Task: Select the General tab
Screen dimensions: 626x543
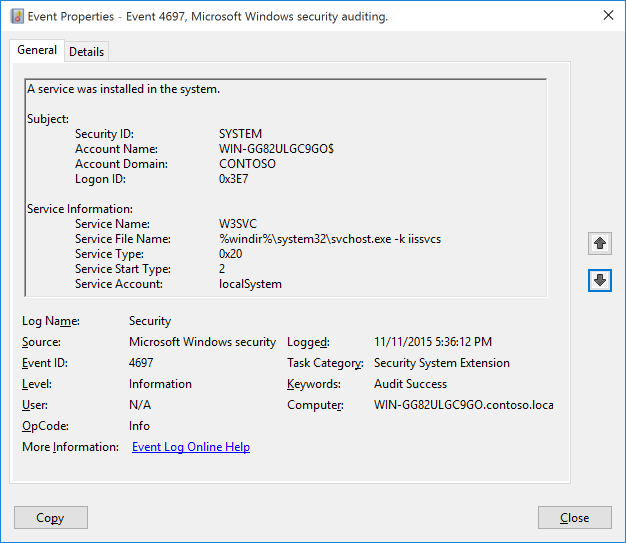Action: [x=37, y=51]
